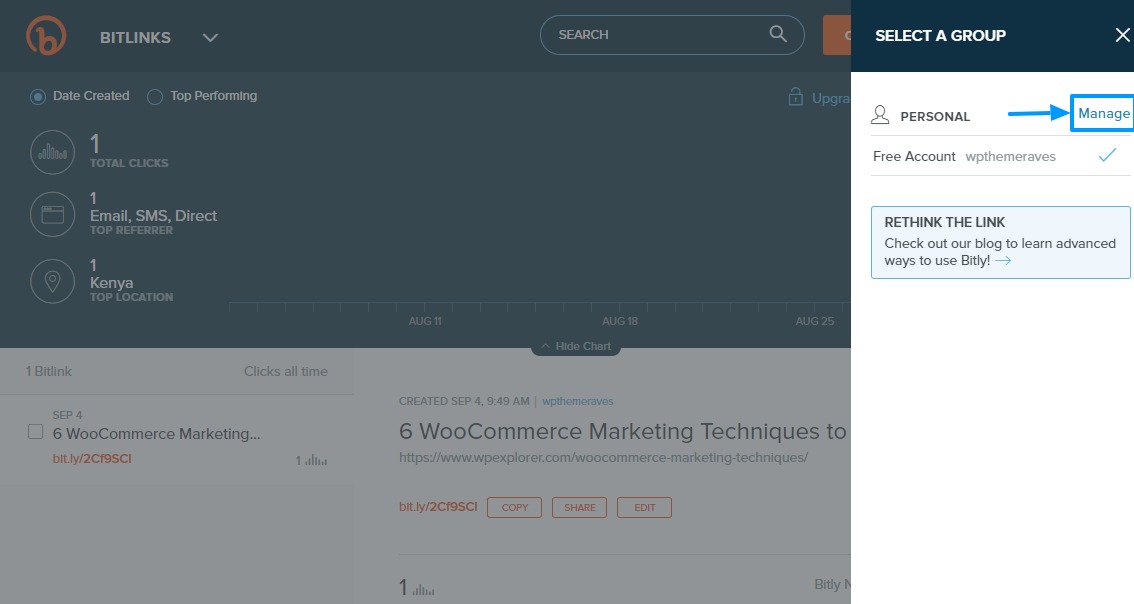The height and width of the screenshot is (604, 1134).
Task: Click the lock icon beside Upgrade
Action: [x=796, y=97]
